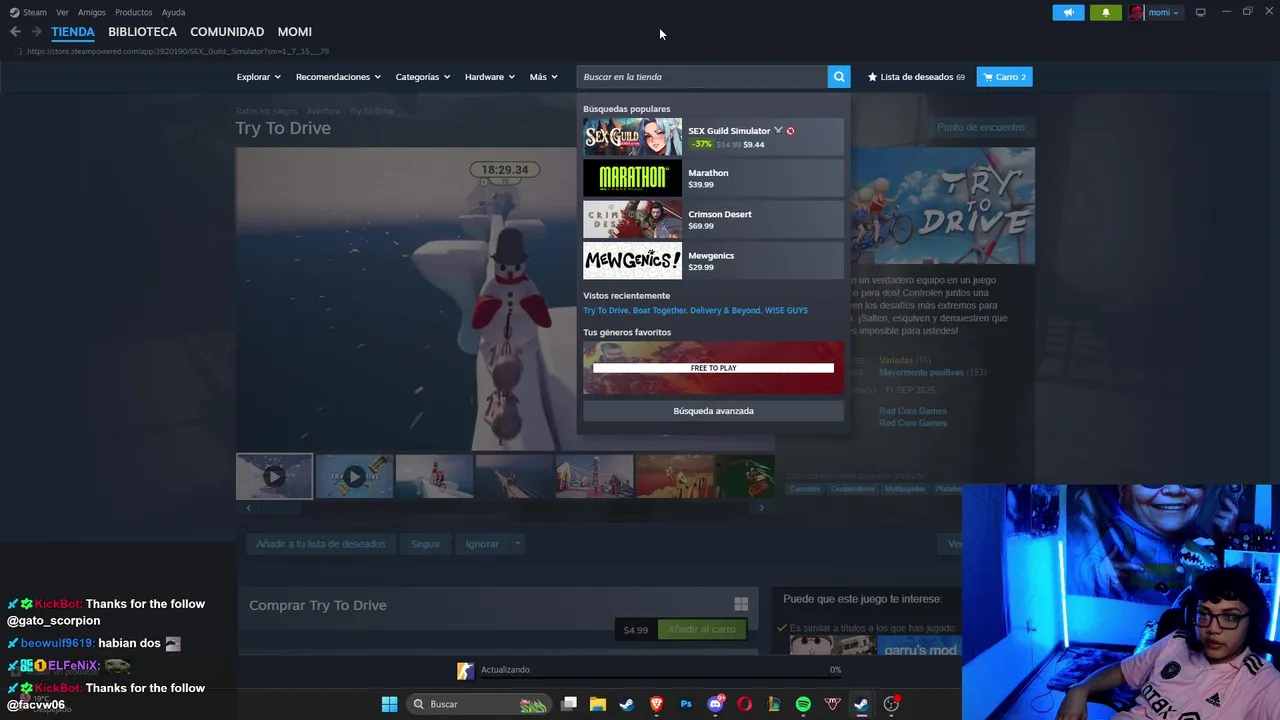
Task: Expand the Explorar dropdown
Action: [259, 77]
